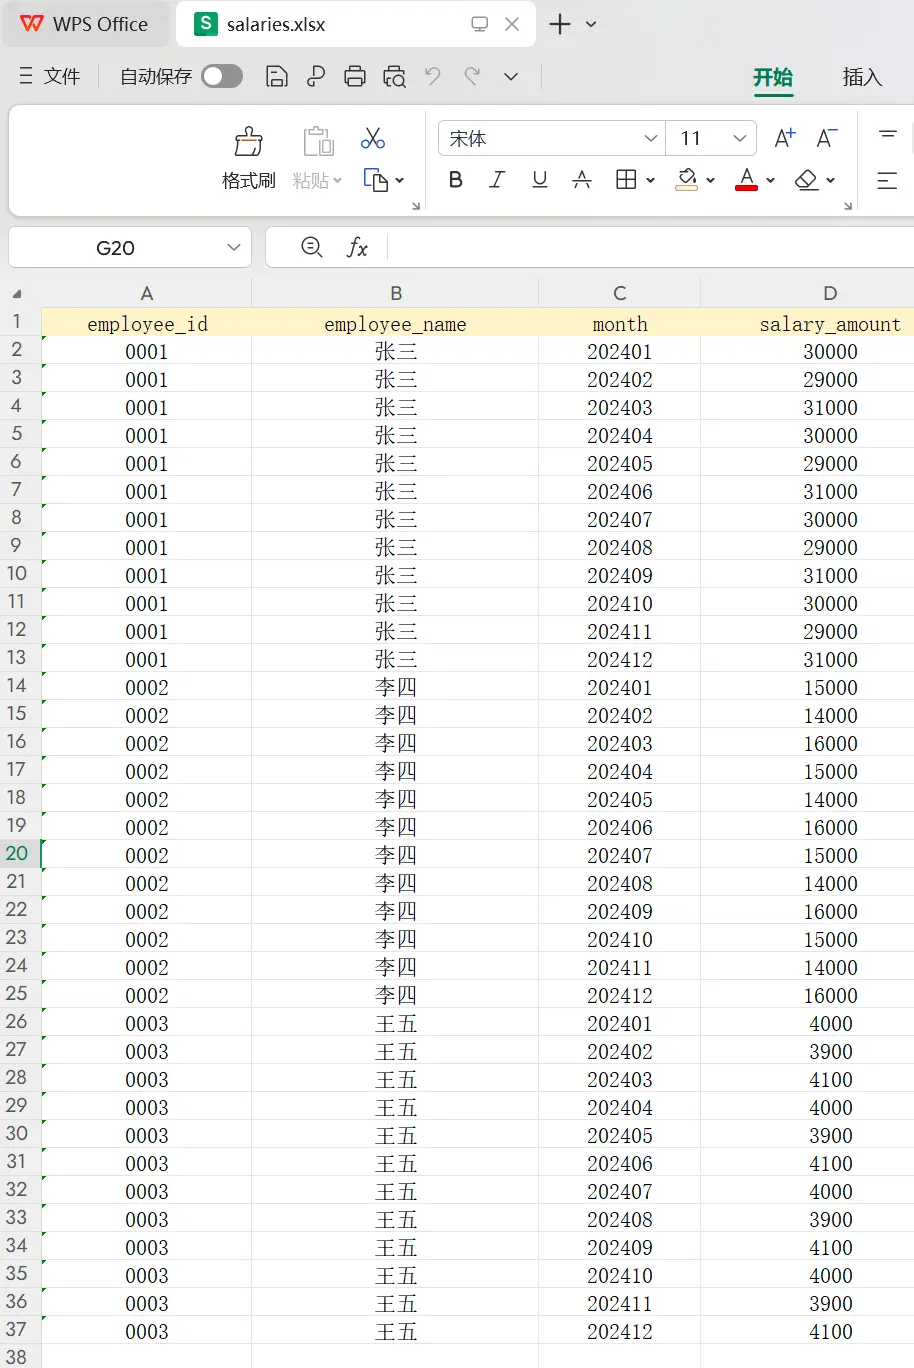This screenshot has height=1368, width=914.
Task: Click the left align text icon
Action: 887,181
